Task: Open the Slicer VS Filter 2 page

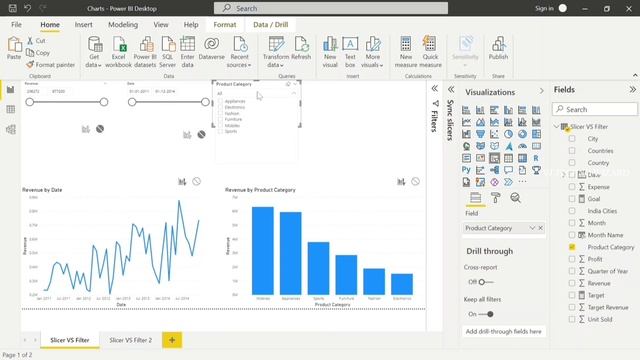Action: click(130, 340)
